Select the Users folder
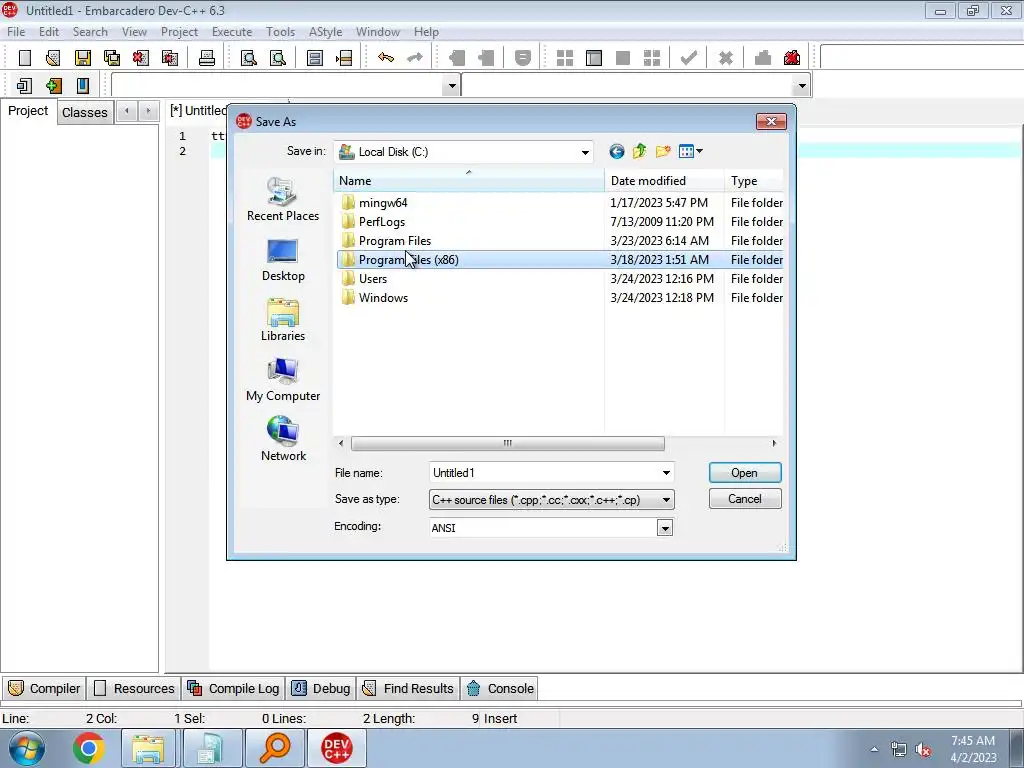The width and height of the screenshot is (1024, 768). (x=373, y=279)
